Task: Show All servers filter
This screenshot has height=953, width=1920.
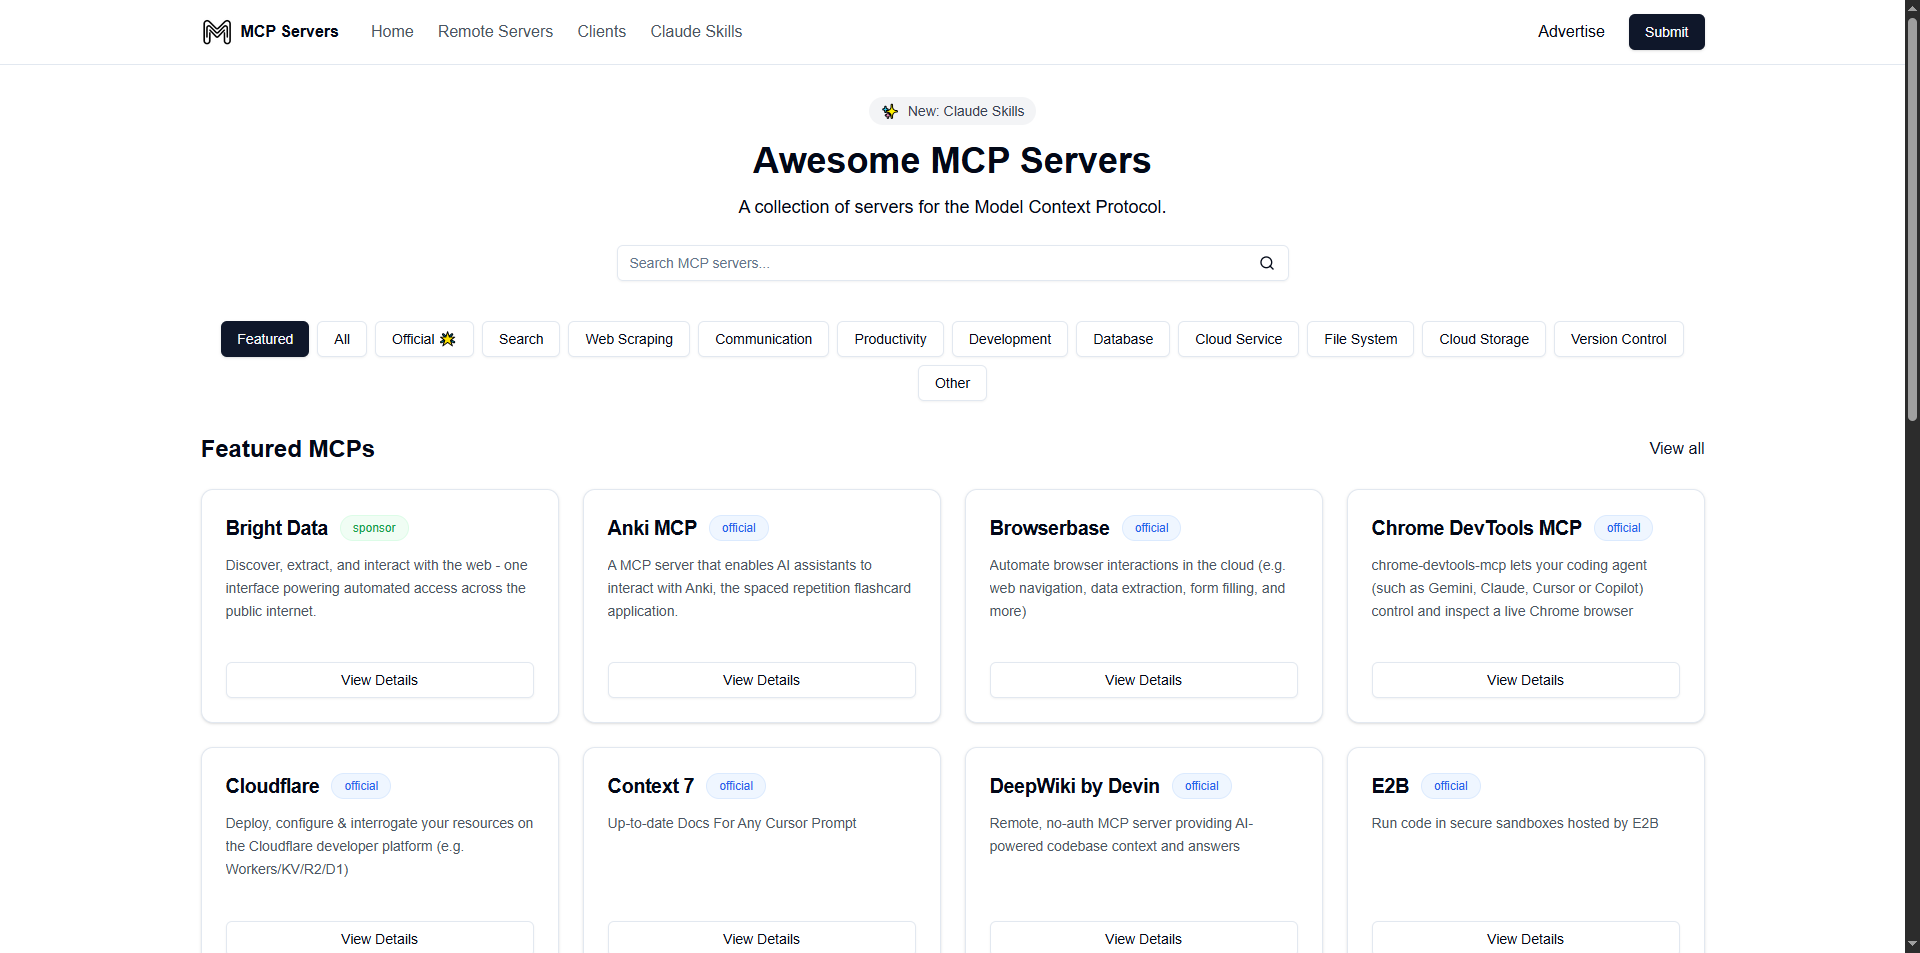Action: point(342,339)
